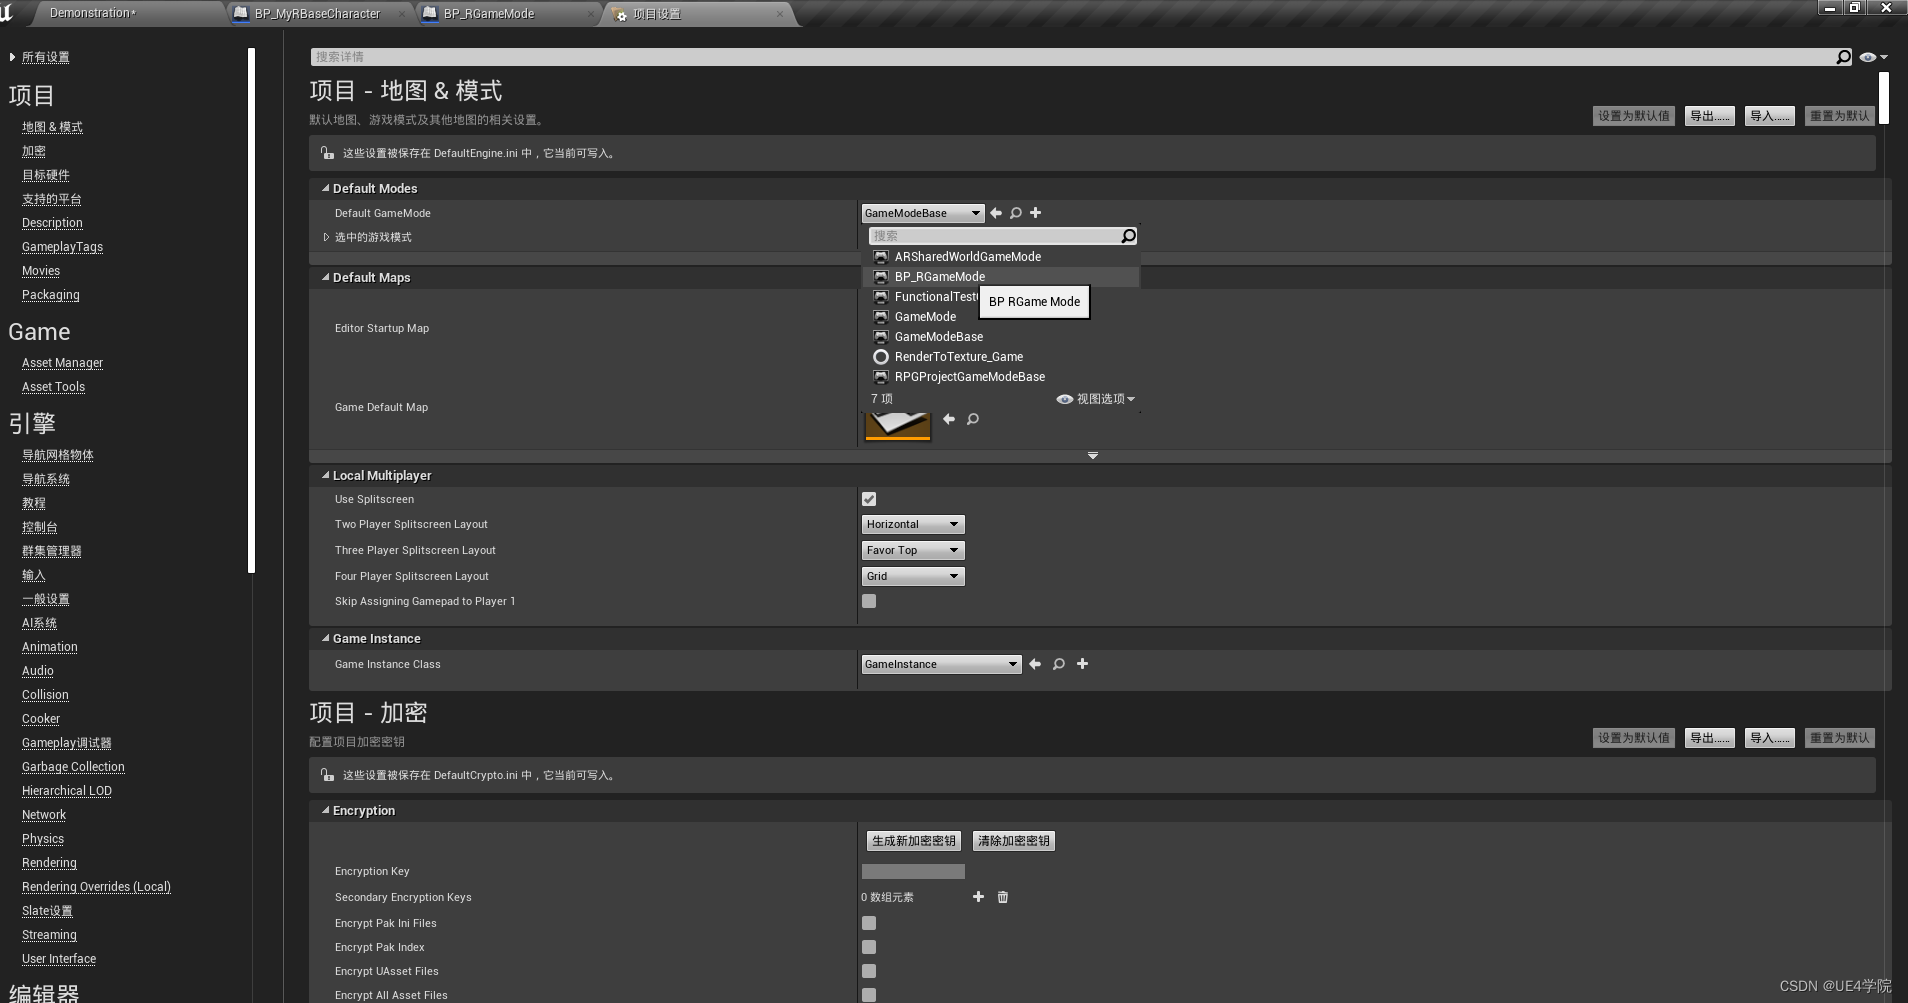Open the Two Player Splitscreen Layout dropdown
This screenshot has width=1908, height=1003.
click(911, 524)
